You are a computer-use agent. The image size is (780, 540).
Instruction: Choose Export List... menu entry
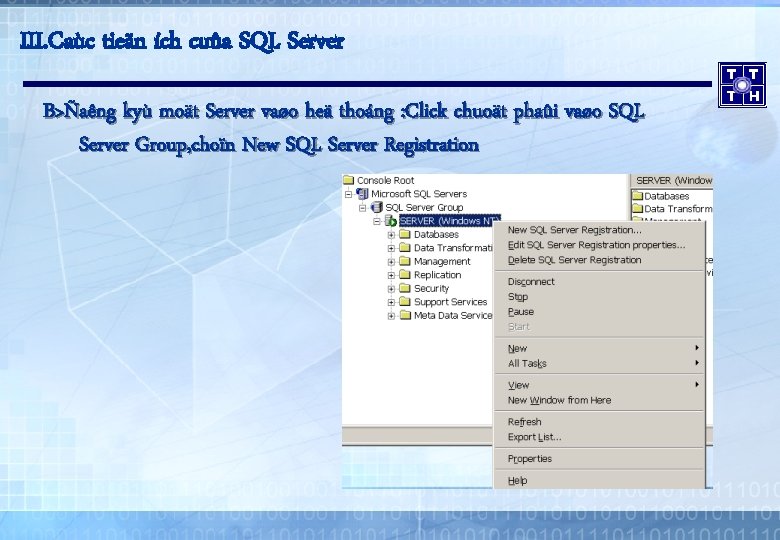pos(599,437)
